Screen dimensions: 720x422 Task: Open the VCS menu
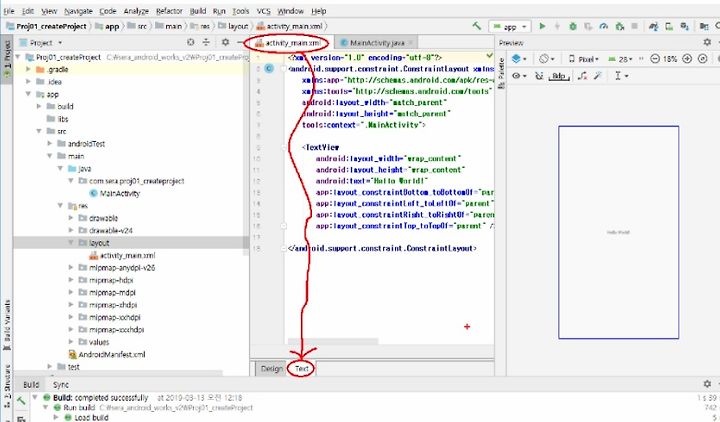click(263, 11)
